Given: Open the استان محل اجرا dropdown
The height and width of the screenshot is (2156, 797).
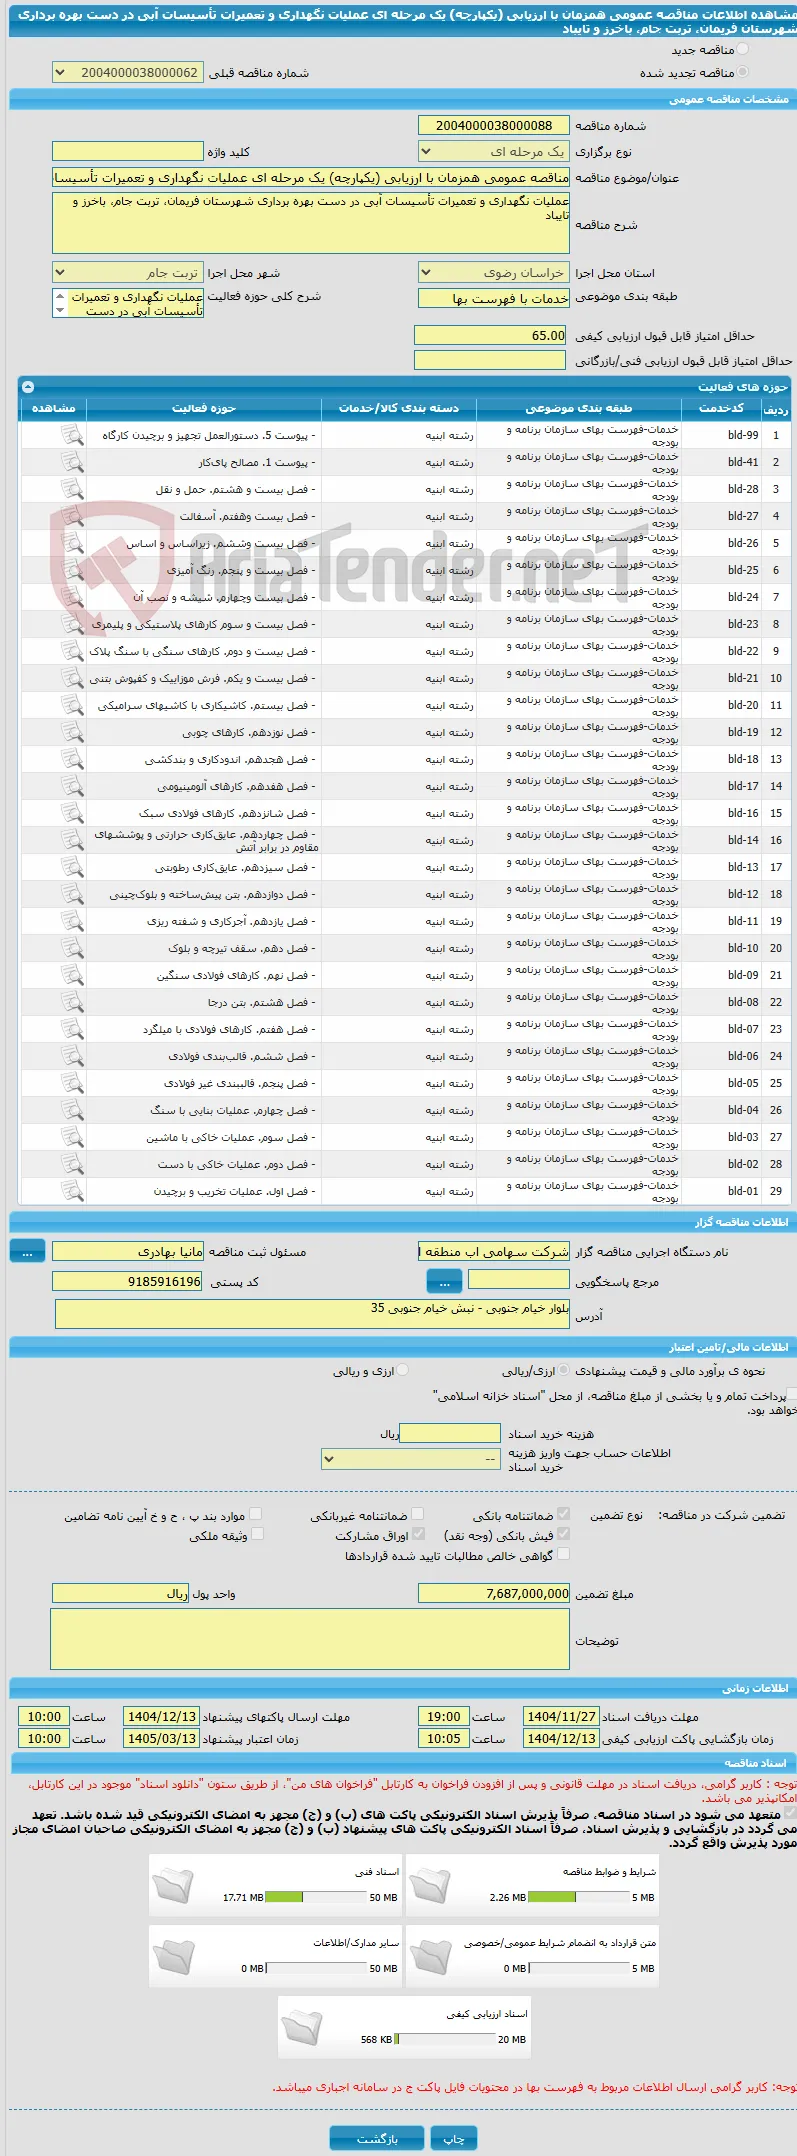Looking at the screenshot, I should coord(494,272).
